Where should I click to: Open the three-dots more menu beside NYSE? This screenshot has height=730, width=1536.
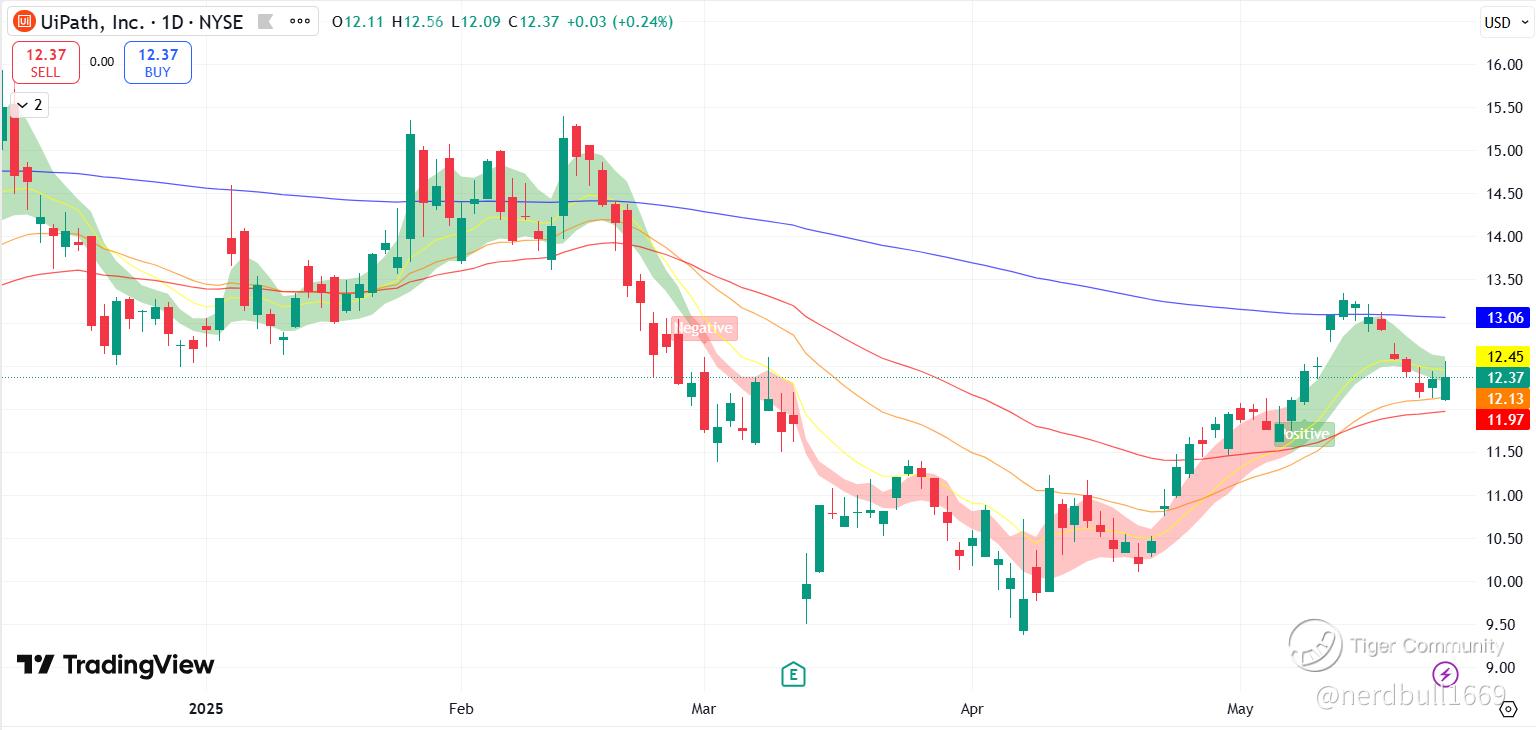pyautogui.click(x=299, y=21)
